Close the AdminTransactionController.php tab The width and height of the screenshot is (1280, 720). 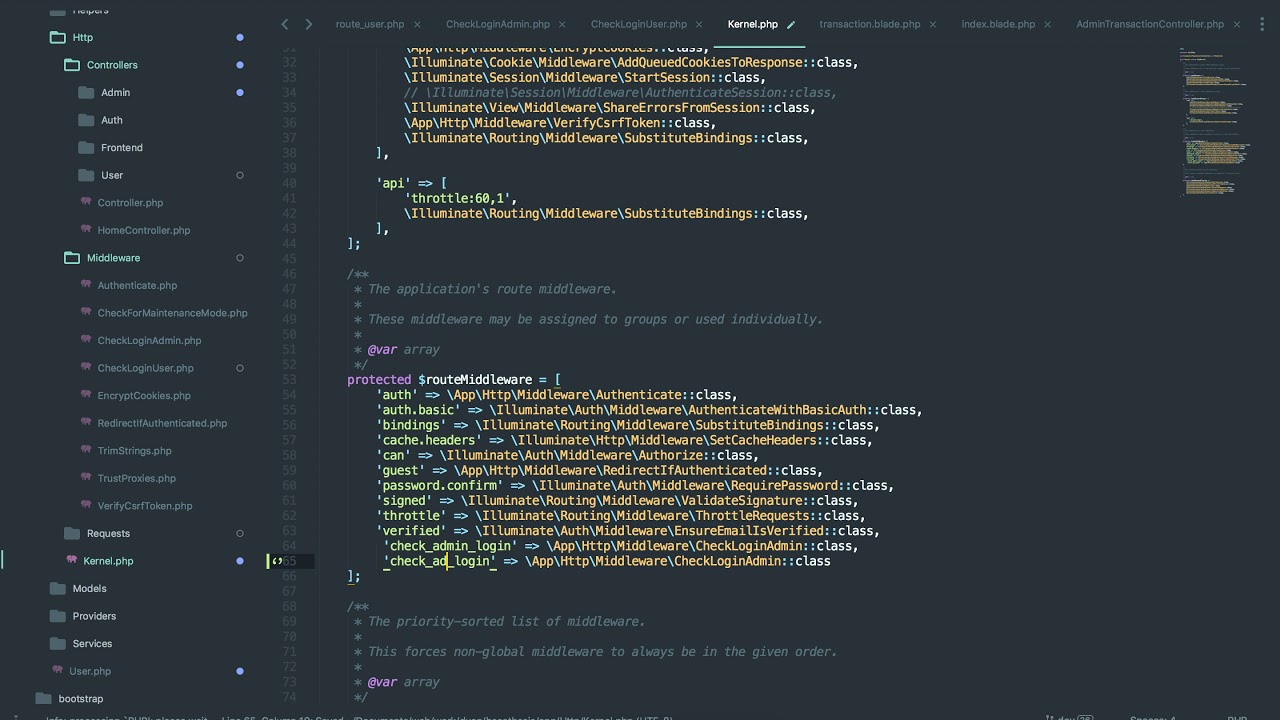(x=1237, y=24)
